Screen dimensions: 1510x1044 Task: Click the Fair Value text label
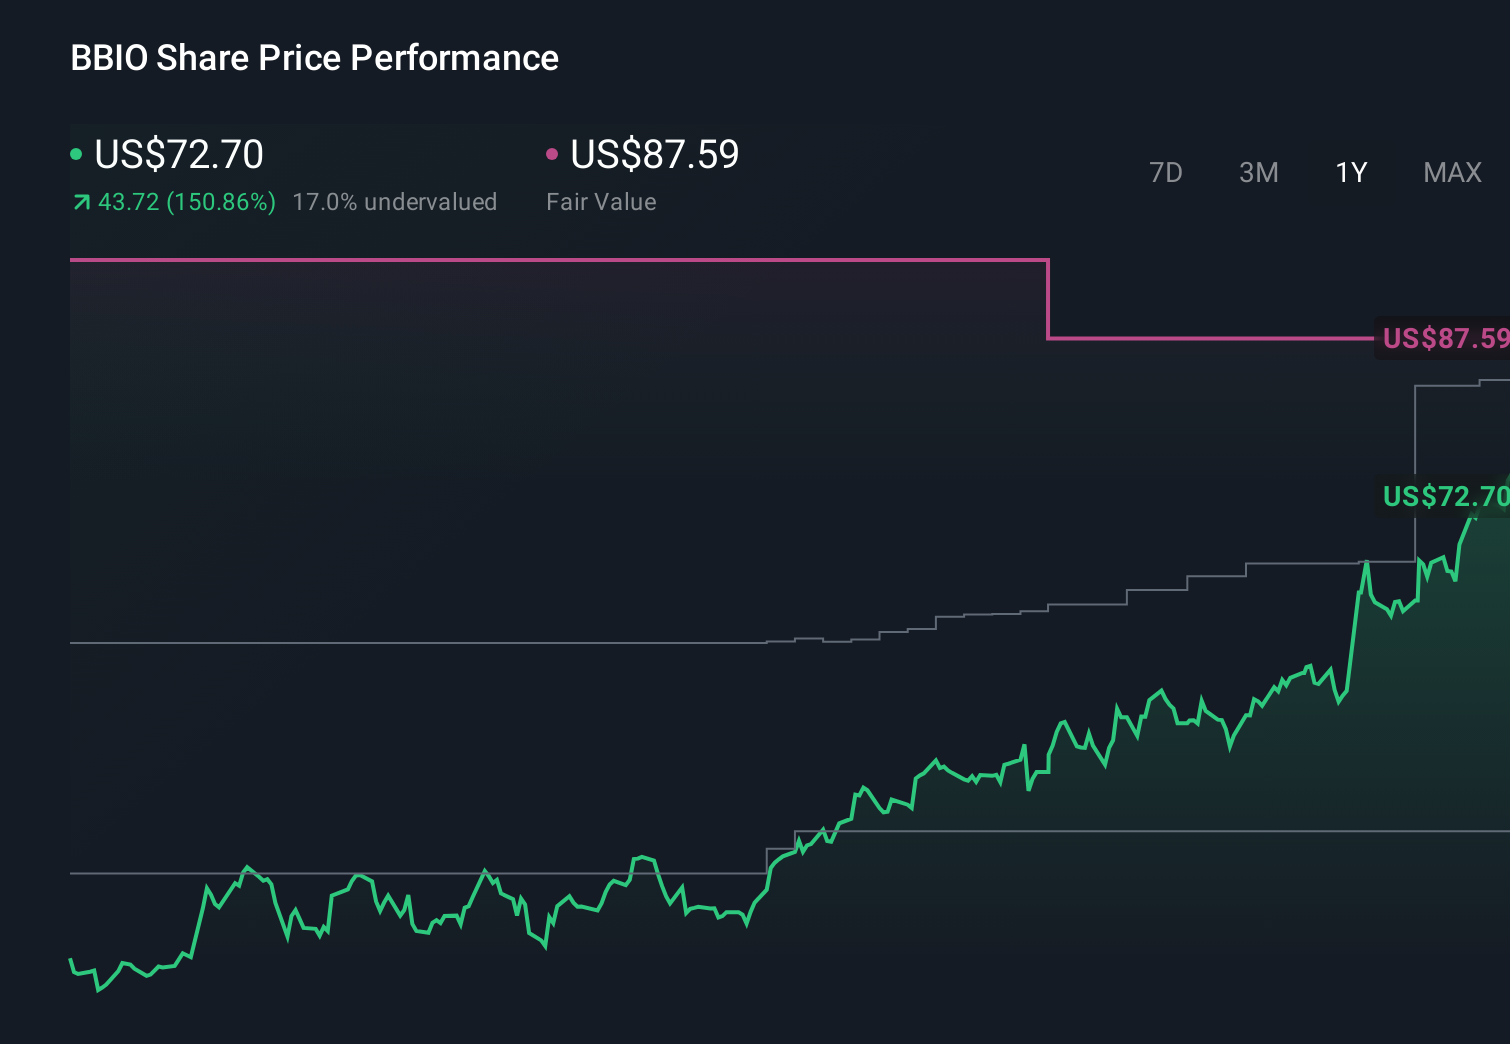[x=601, y=201]
